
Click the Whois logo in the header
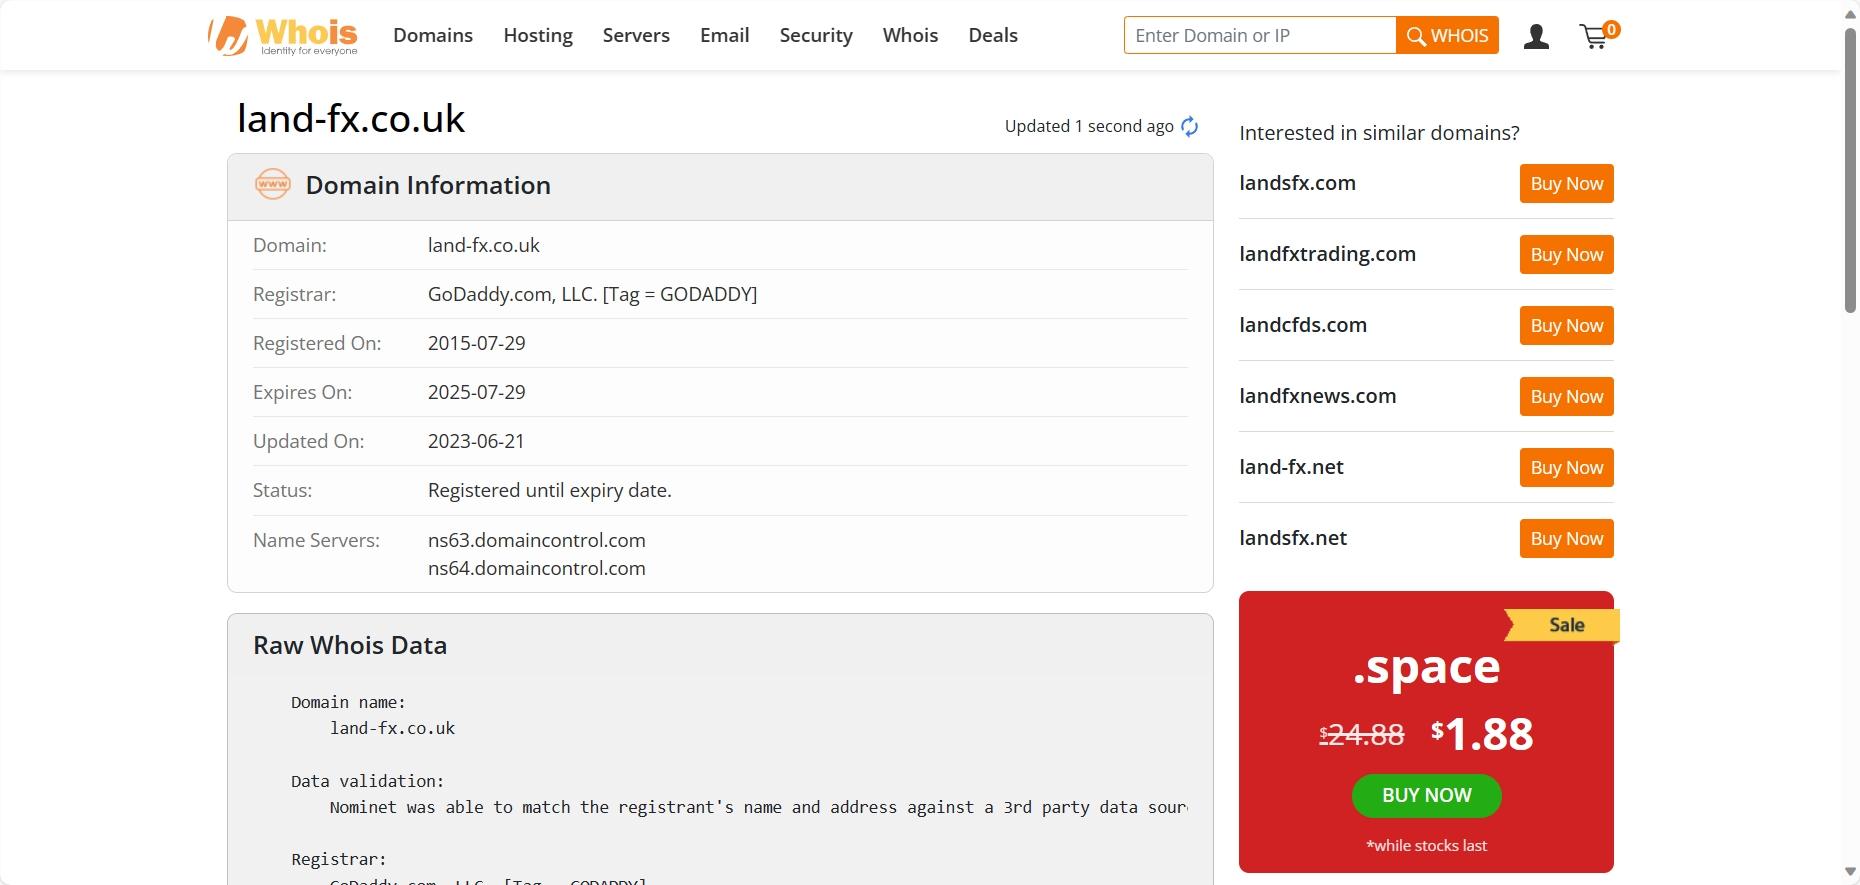coord(283,36)
